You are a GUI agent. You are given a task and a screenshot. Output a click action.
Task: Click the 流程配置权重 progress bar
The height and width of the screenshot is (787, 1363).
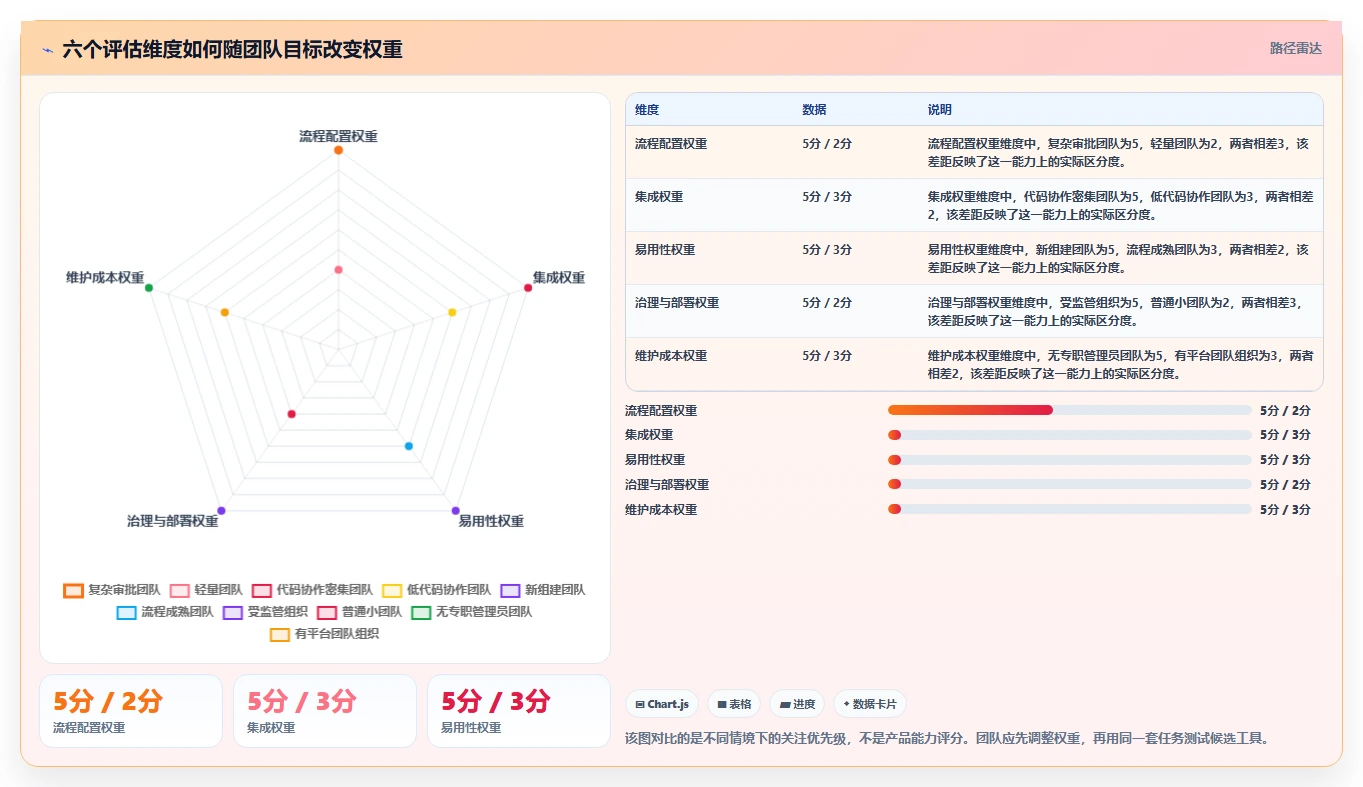coord(1069,410)
